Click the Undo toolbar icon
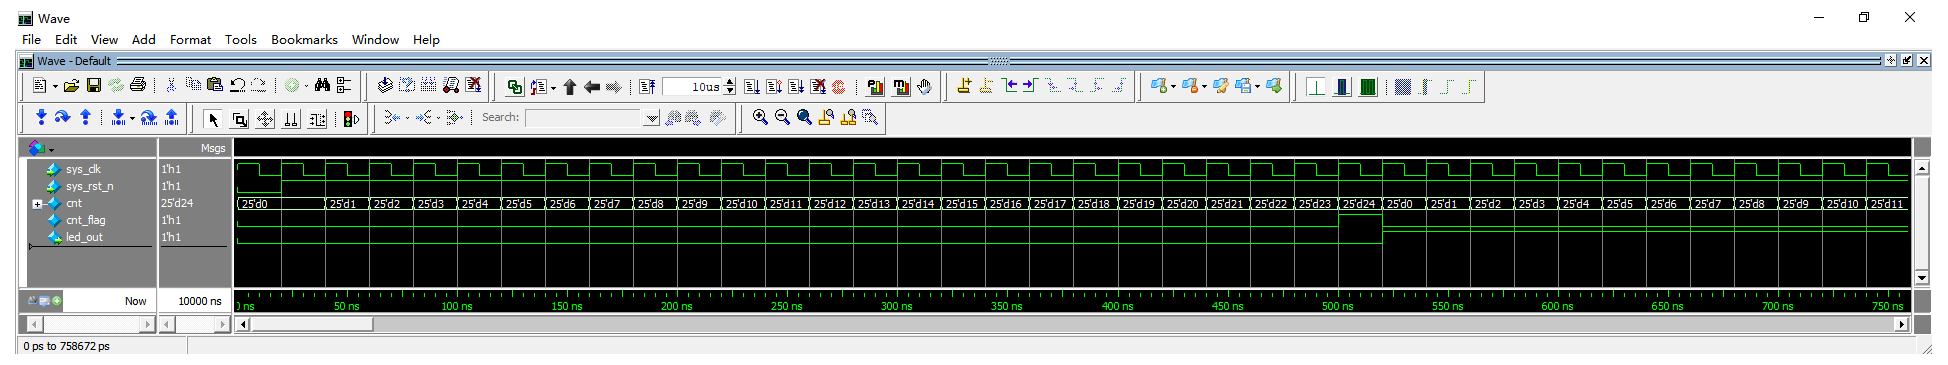 [x=237, y=87]
